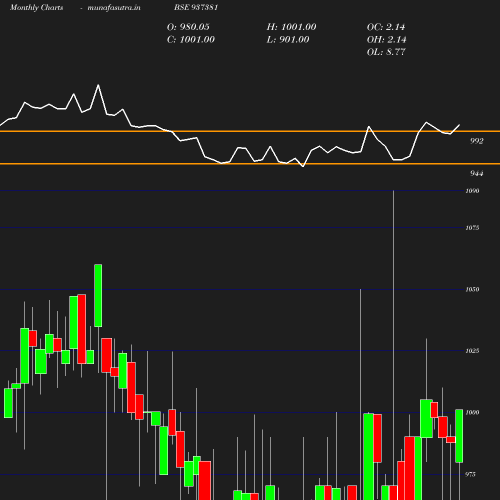Viewport: 500px width, 500px height.
Task: Click the 'BSE 937381' symbol label
Action: click(196, 7)
